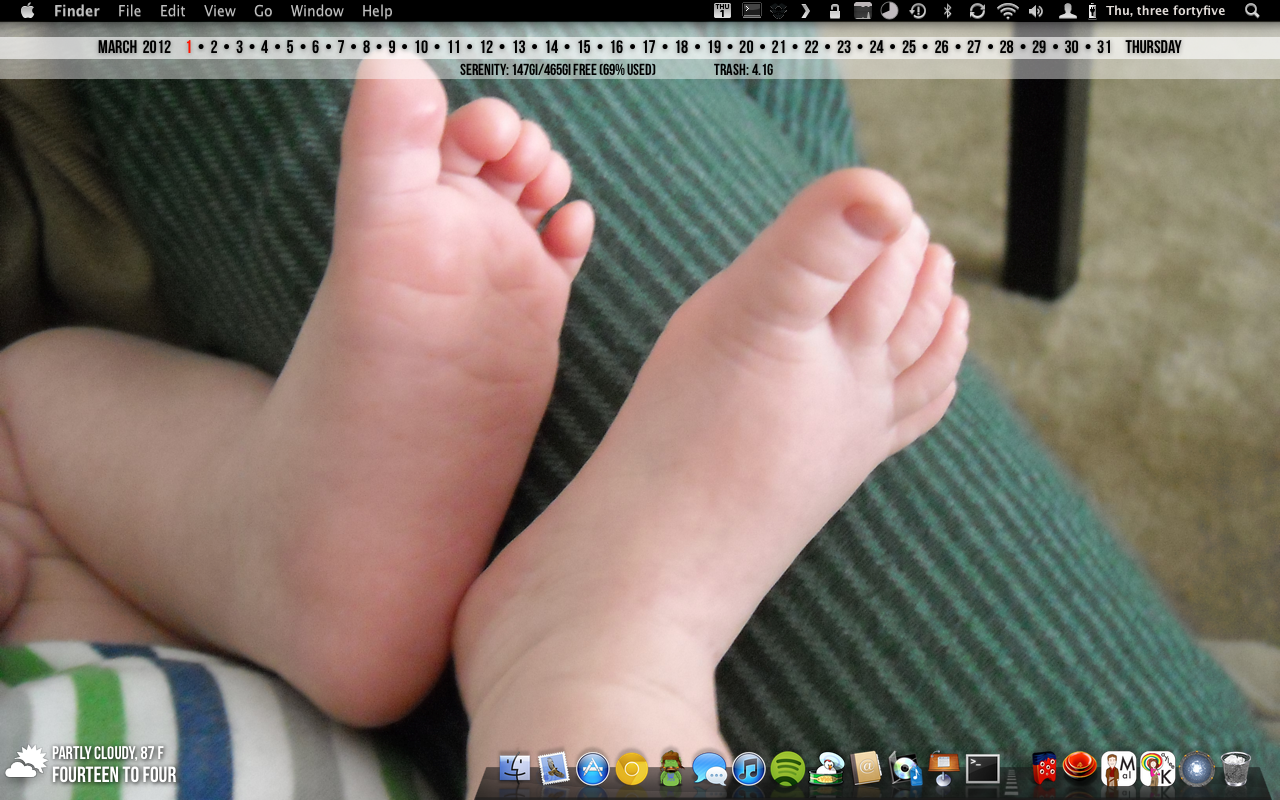1280x800 pixels.
Task: Launch Messages chat bubbles in Dock
Action: pyautogui.click(x=710, y=769)
